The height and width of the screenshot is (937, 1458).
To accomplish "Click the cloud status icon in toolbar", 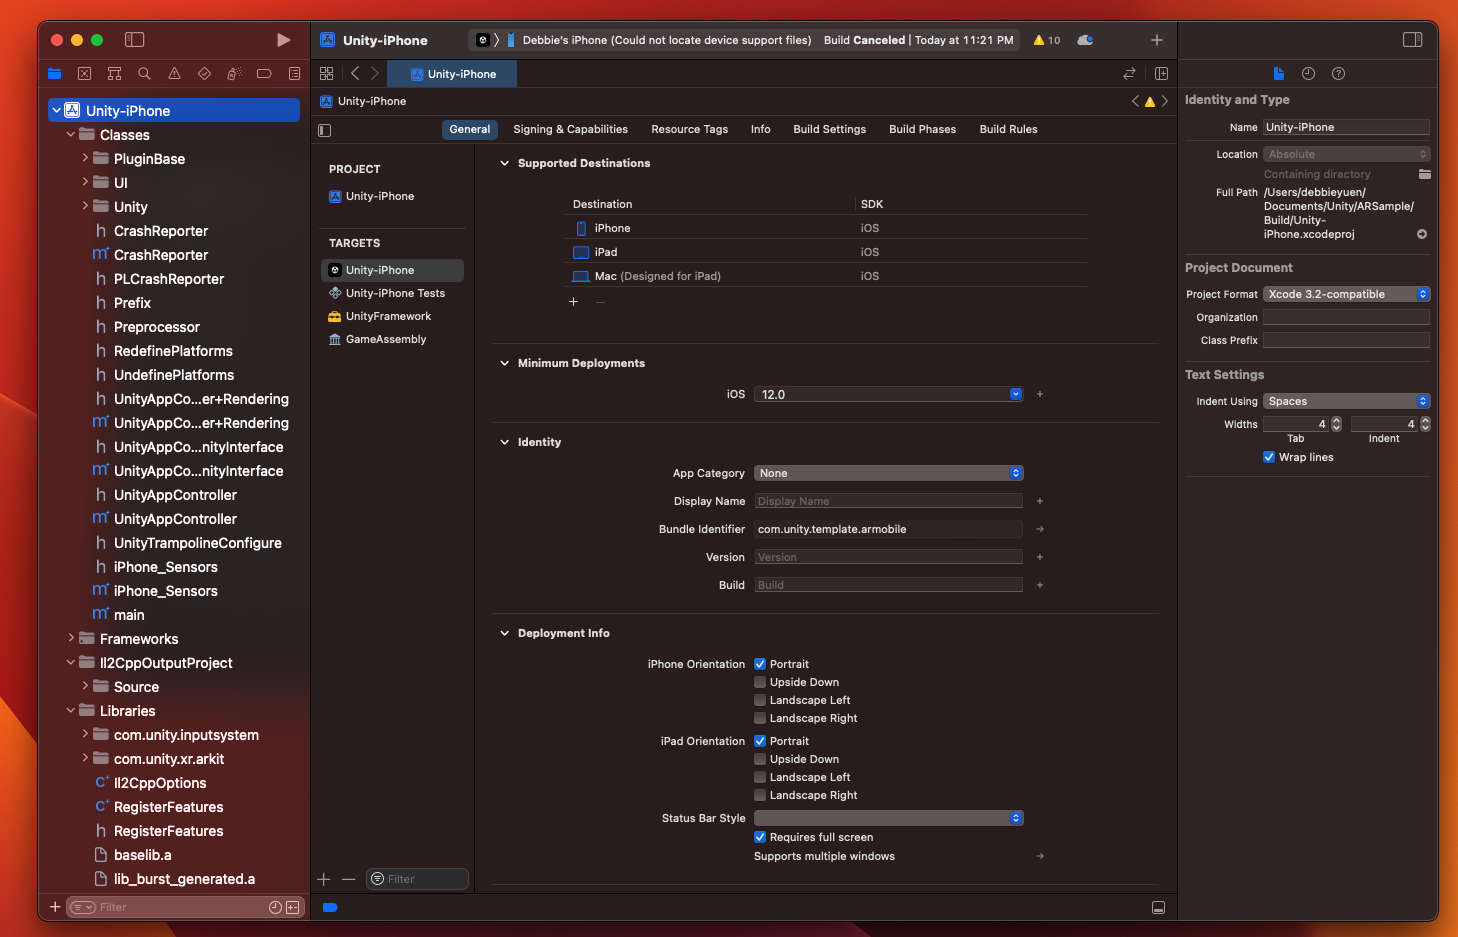I will tap(1085, 40).
